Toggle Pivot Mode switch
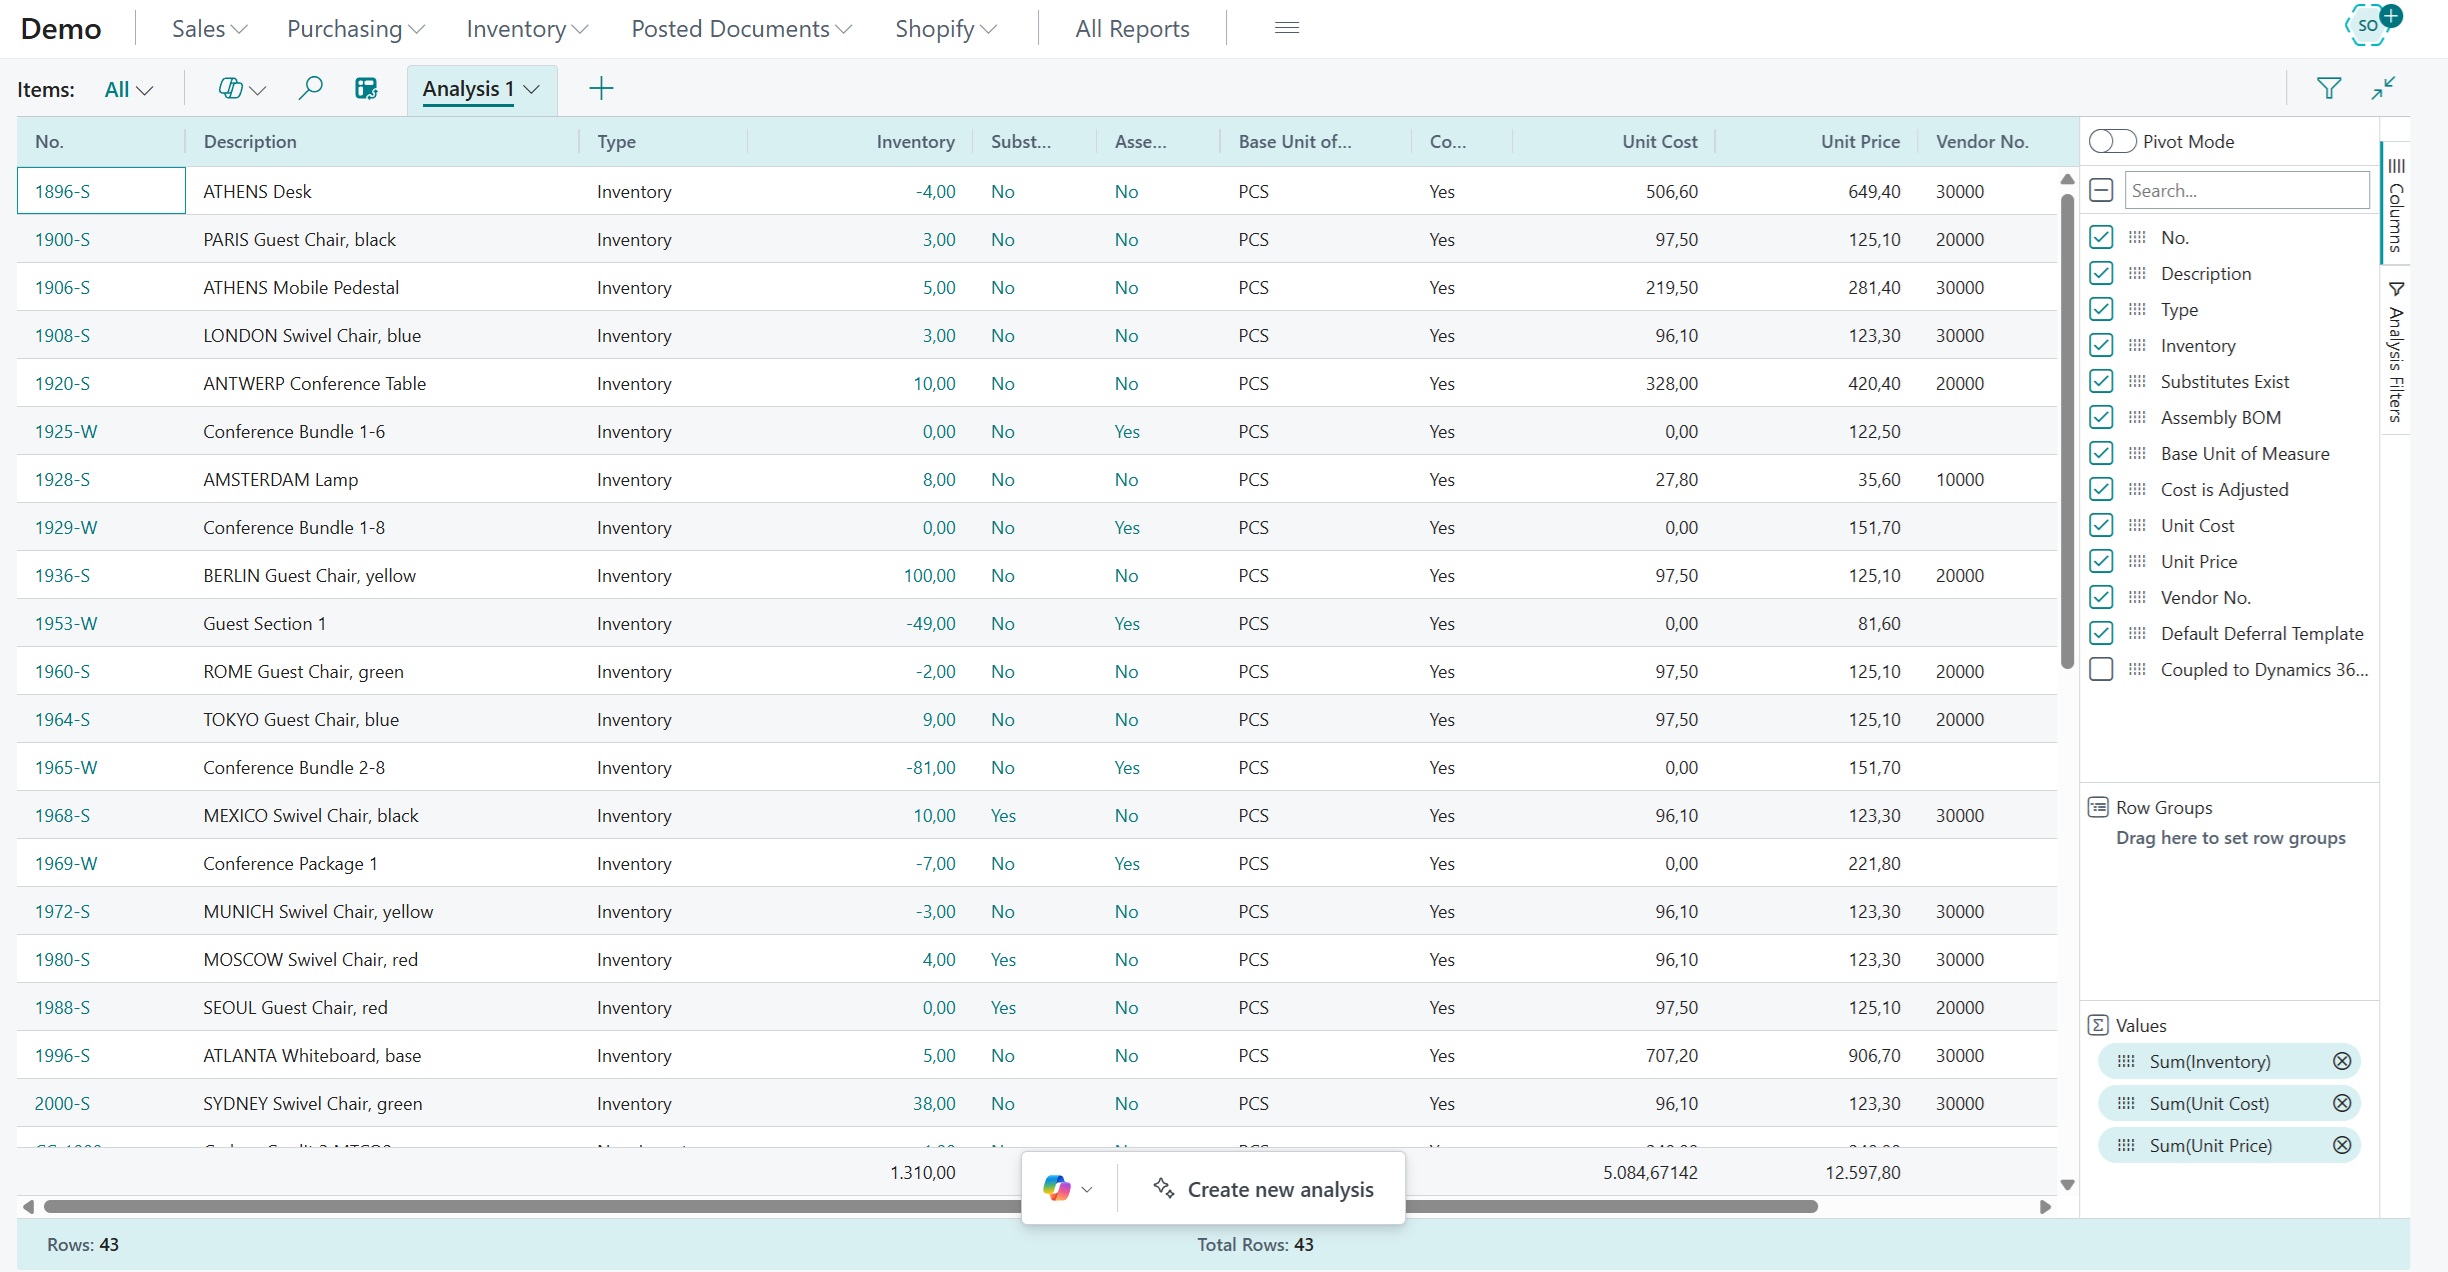 pyautogui.click(x=2112, y=141)
